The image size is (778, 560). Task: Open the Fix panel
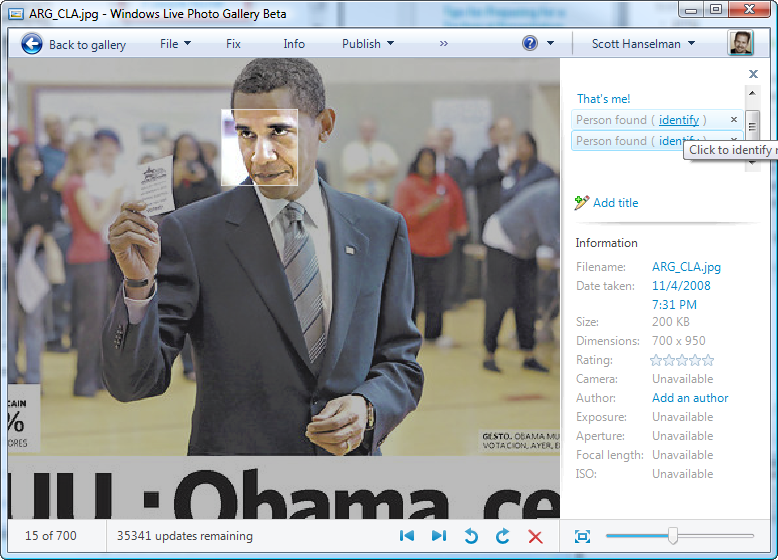point(233,44)
